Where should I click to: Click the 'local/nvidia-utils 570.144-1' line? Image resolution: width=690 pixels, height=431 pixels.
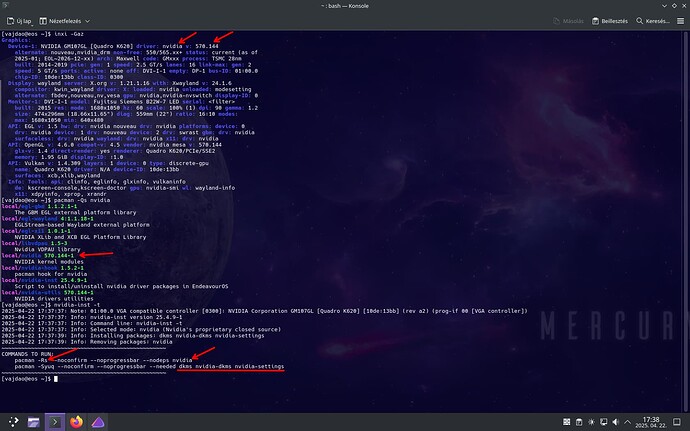[x=47, y=293]
